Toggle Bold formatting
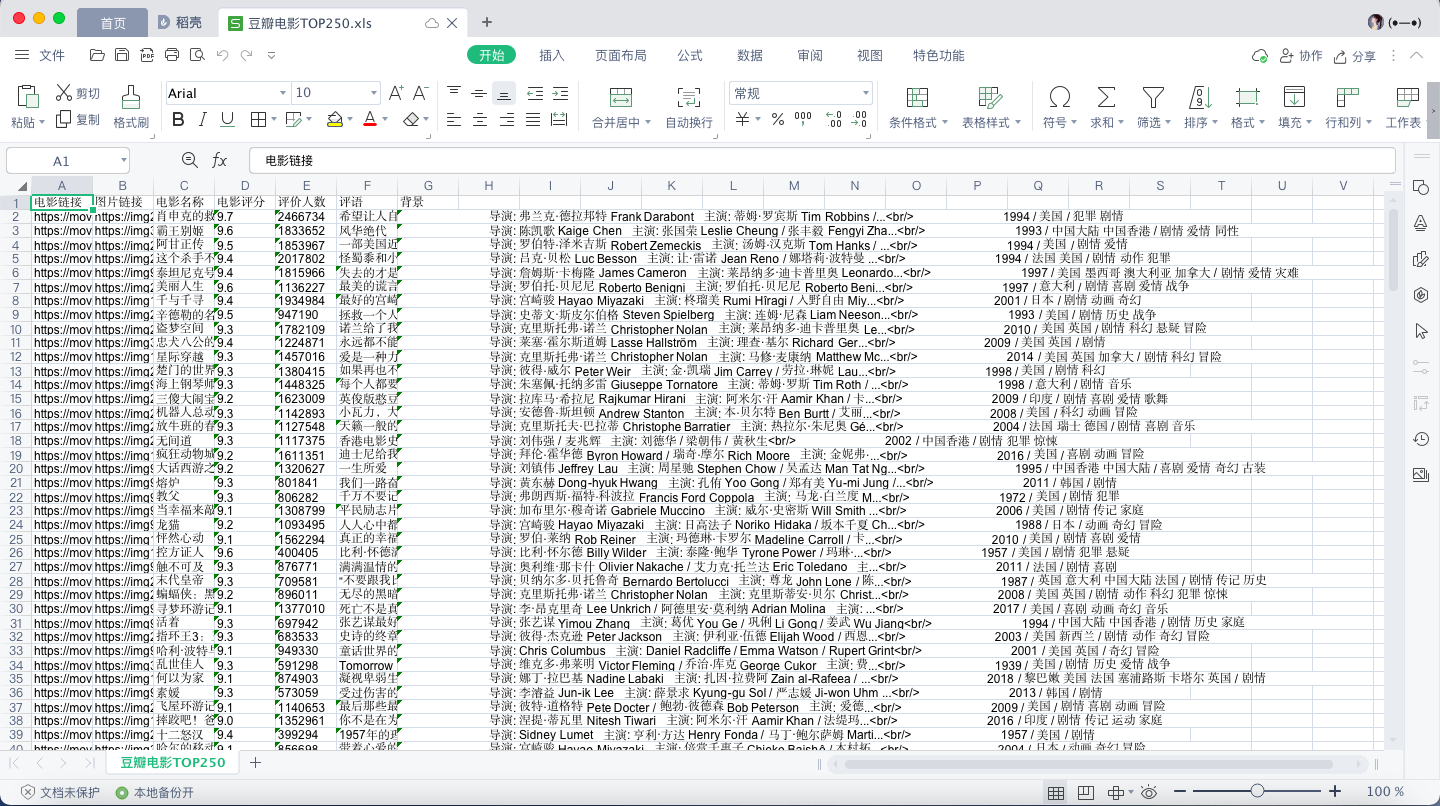The width and height of the screenshot is (1440, 806). (x=178, y=119)
